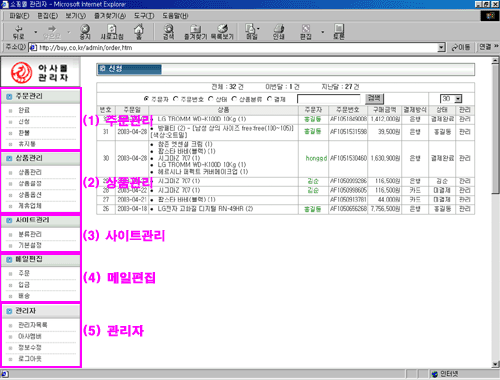Open the Favorites (즐겨찾기) toolbar icon
This screenshot has width=500, height=380.
click(x=196, y=32)
